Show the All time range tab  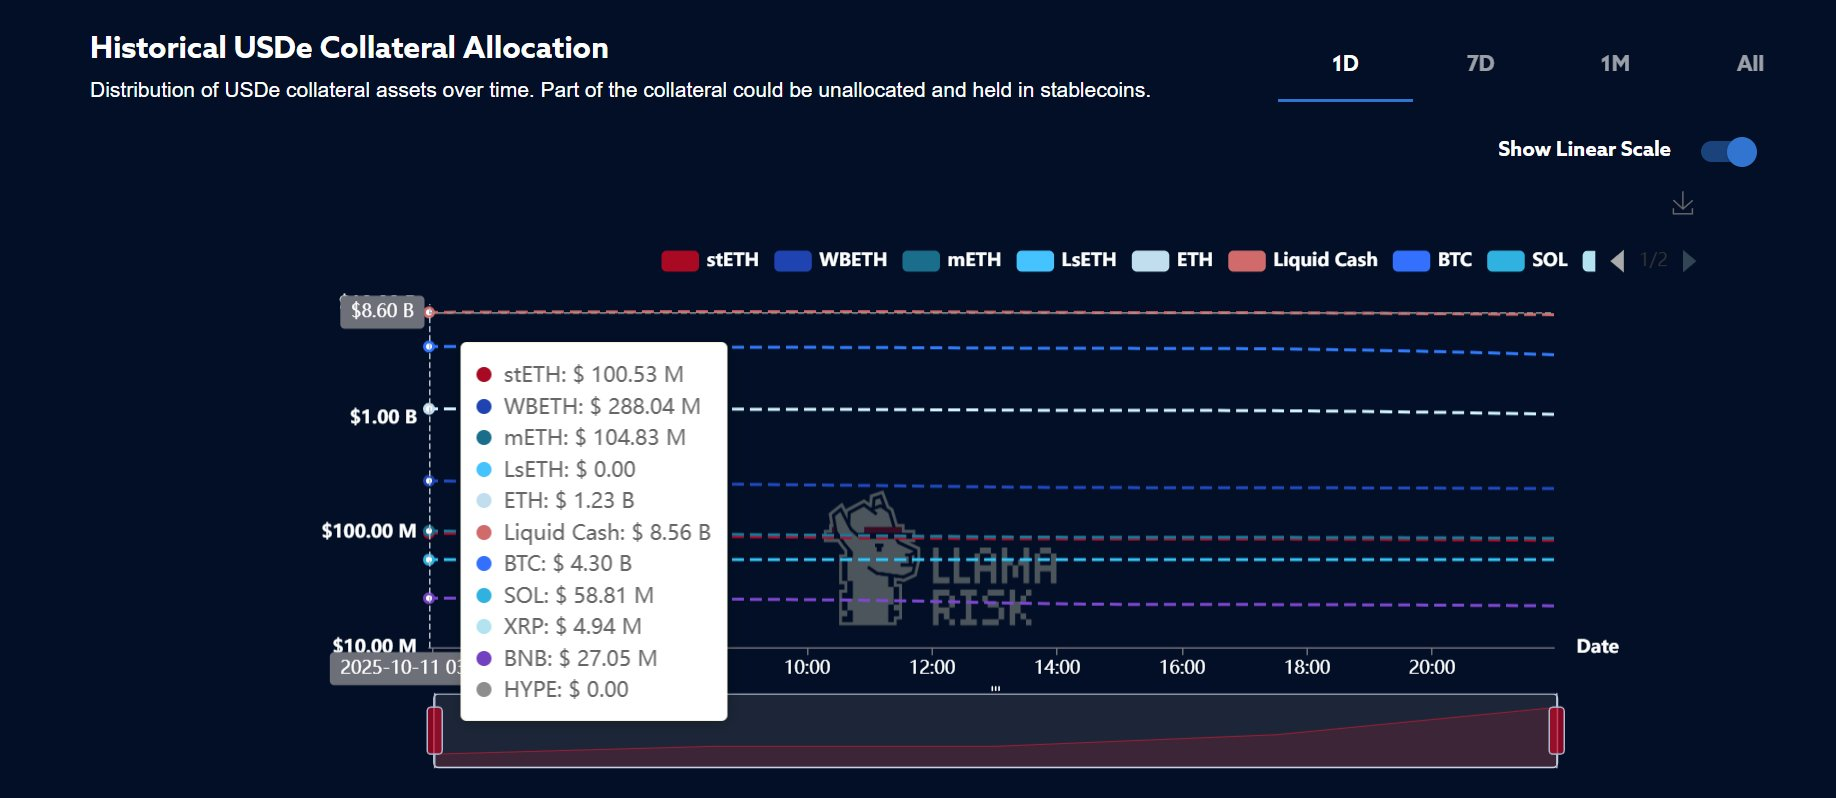[x=1749, y=64]
